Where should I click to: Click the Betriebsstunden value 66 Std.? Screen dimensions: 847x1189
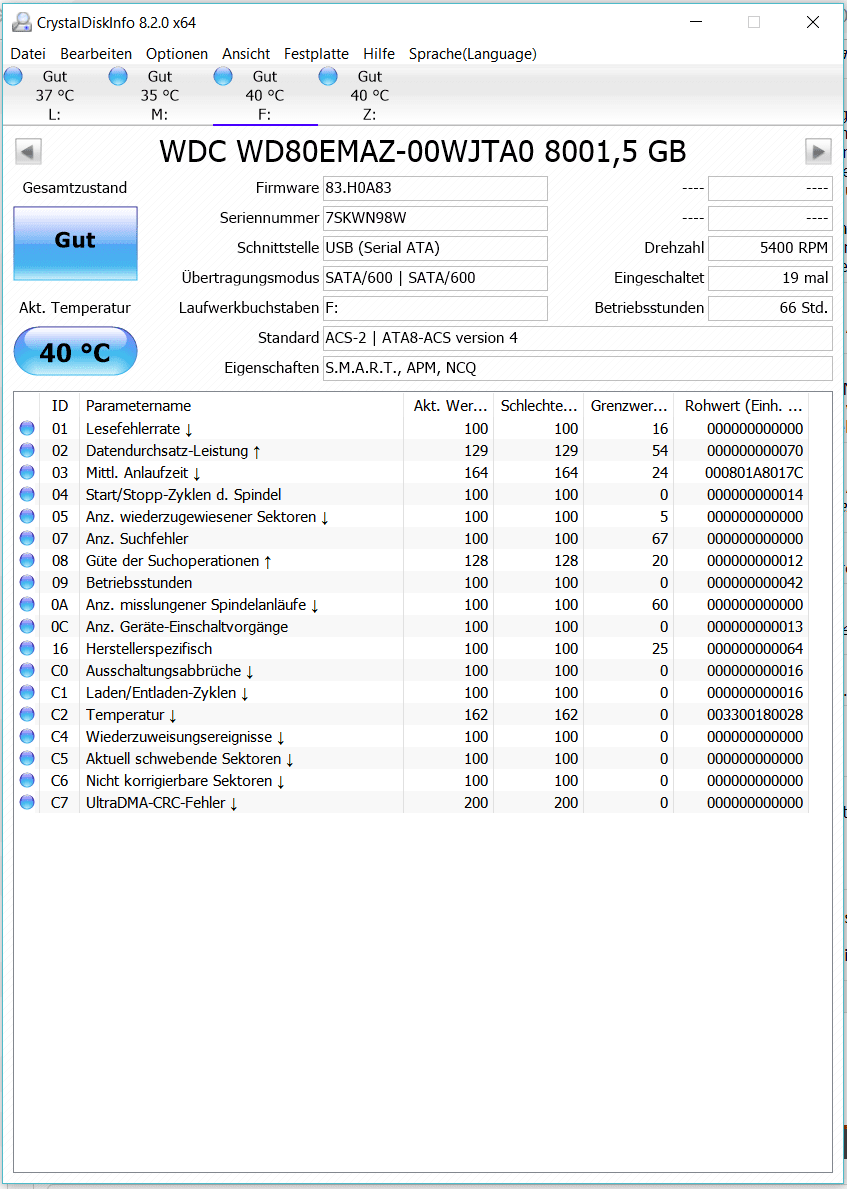tap(770, 308)
